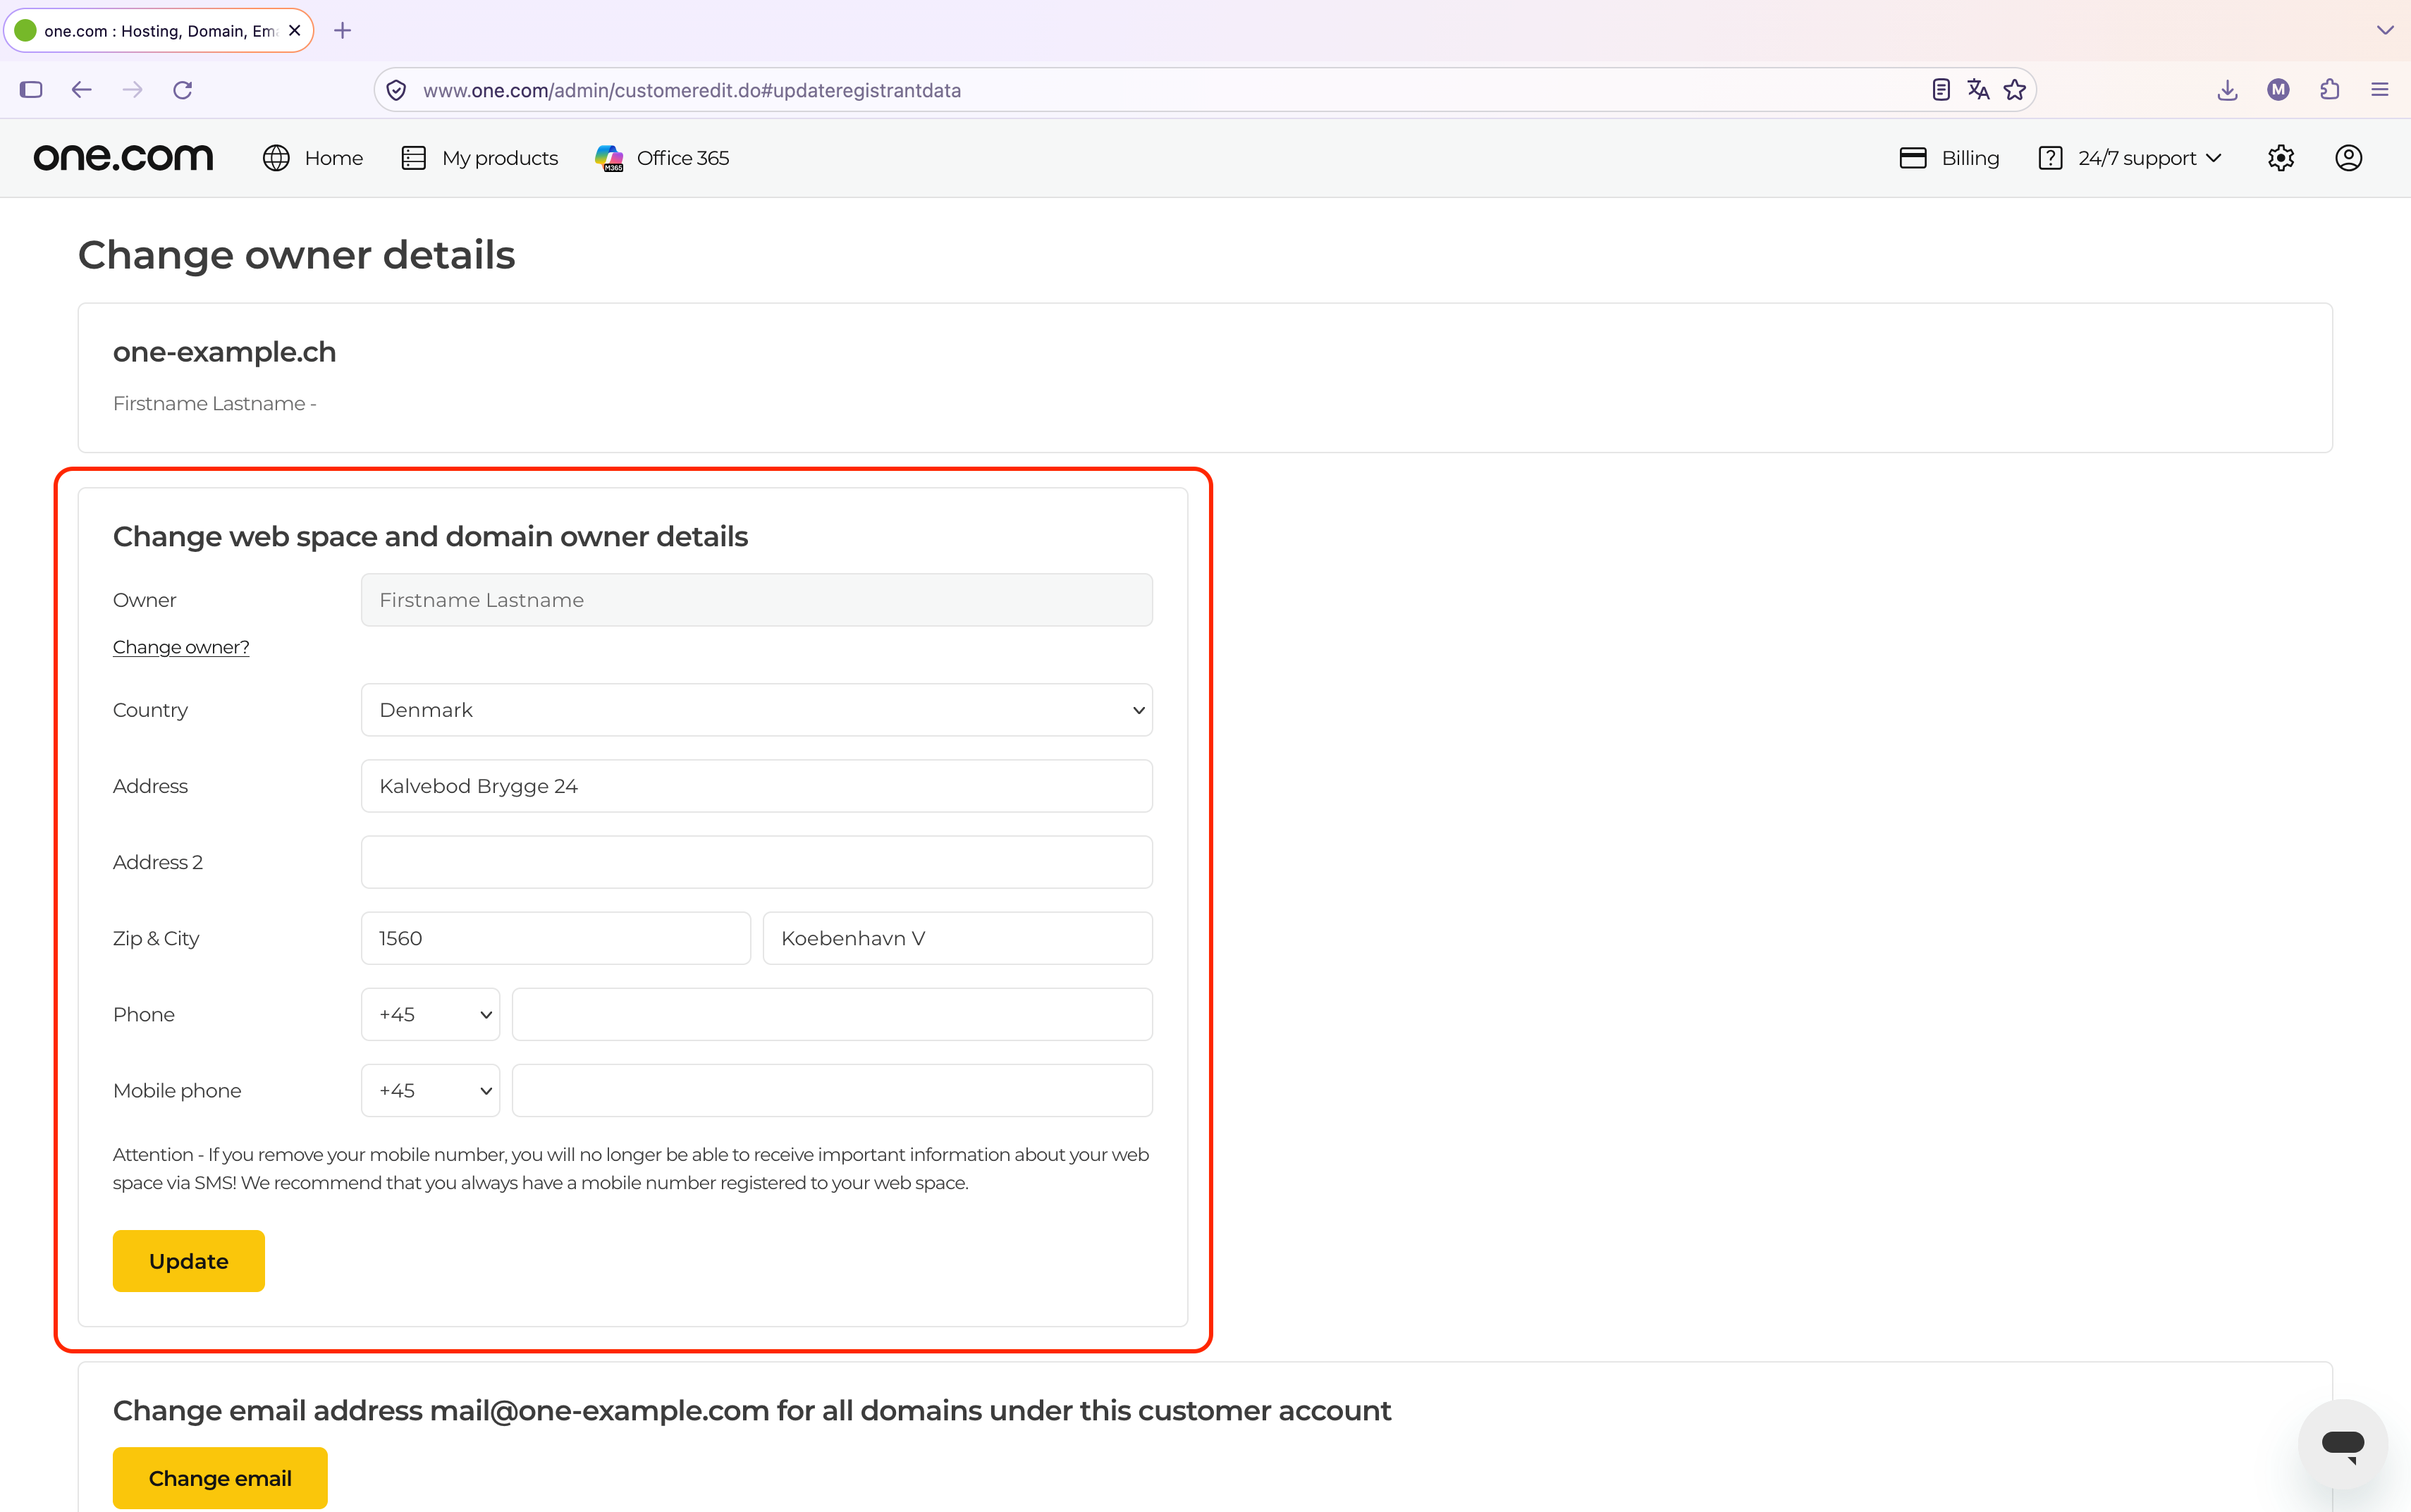Click the City field Koebenhavn V
Screen dimensions: 2411x1512
click(x=958, y=938)
